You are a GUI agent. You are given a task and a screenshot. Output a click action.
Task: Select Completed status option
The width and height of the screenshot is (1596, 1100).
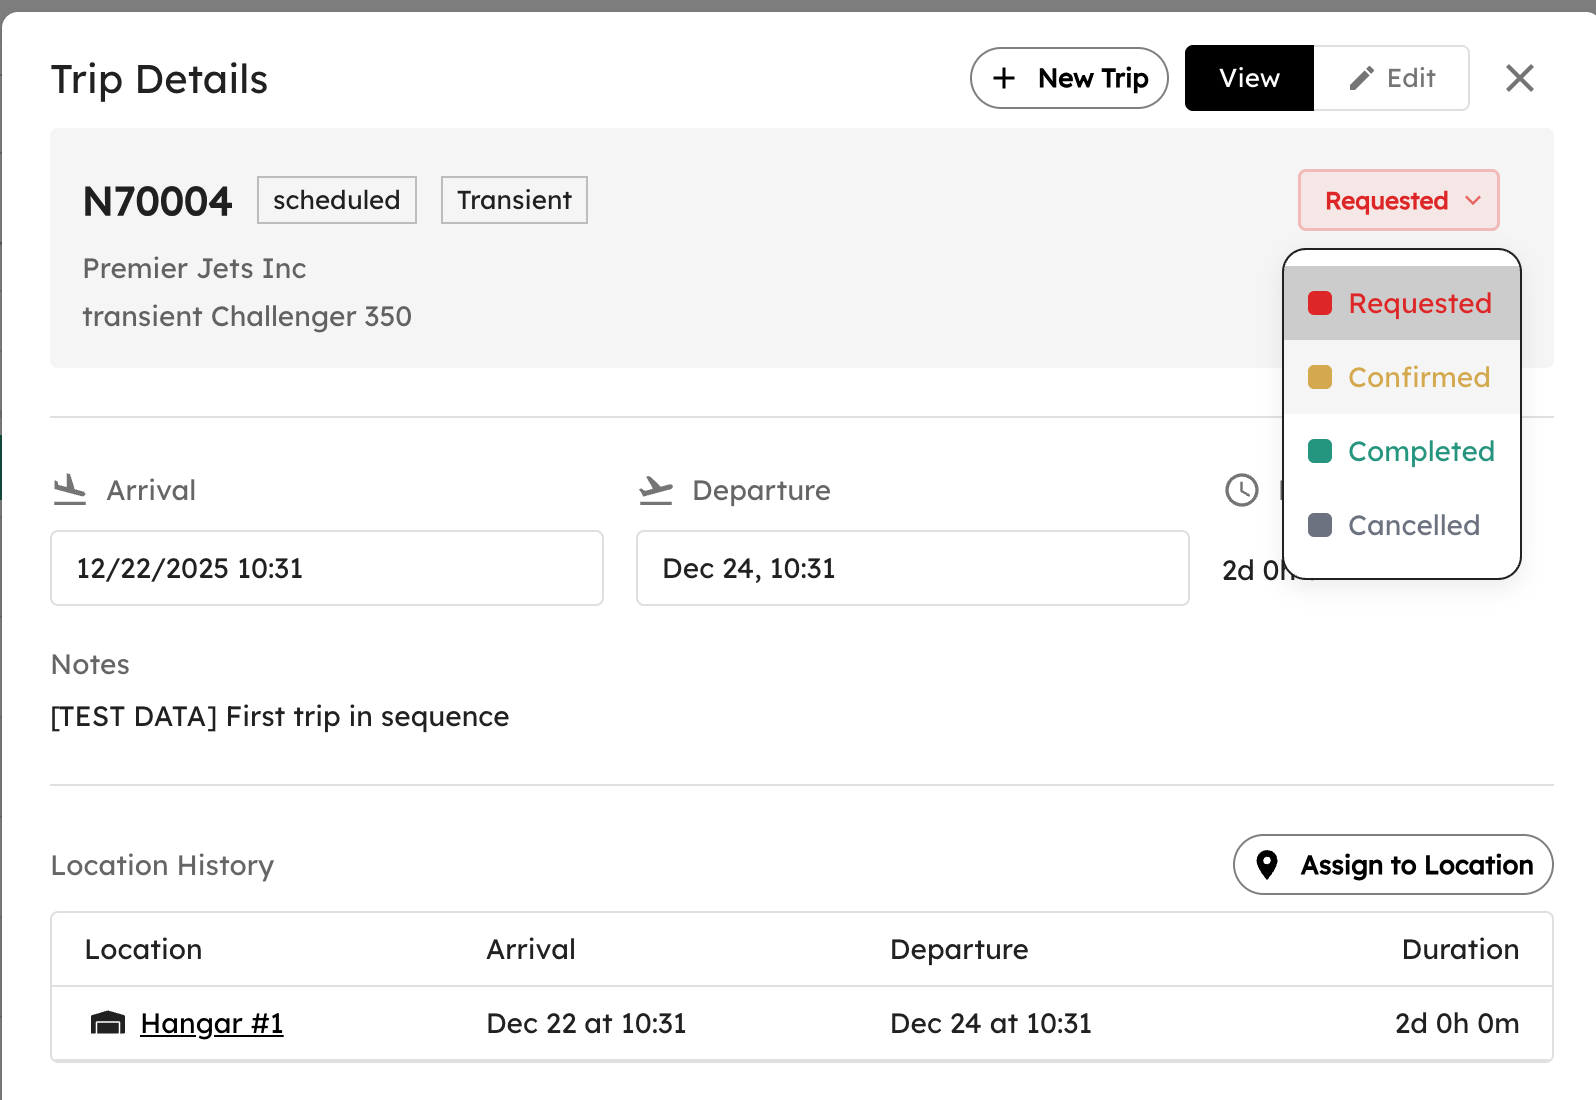pyautogui.click(x=1420, y=451)
